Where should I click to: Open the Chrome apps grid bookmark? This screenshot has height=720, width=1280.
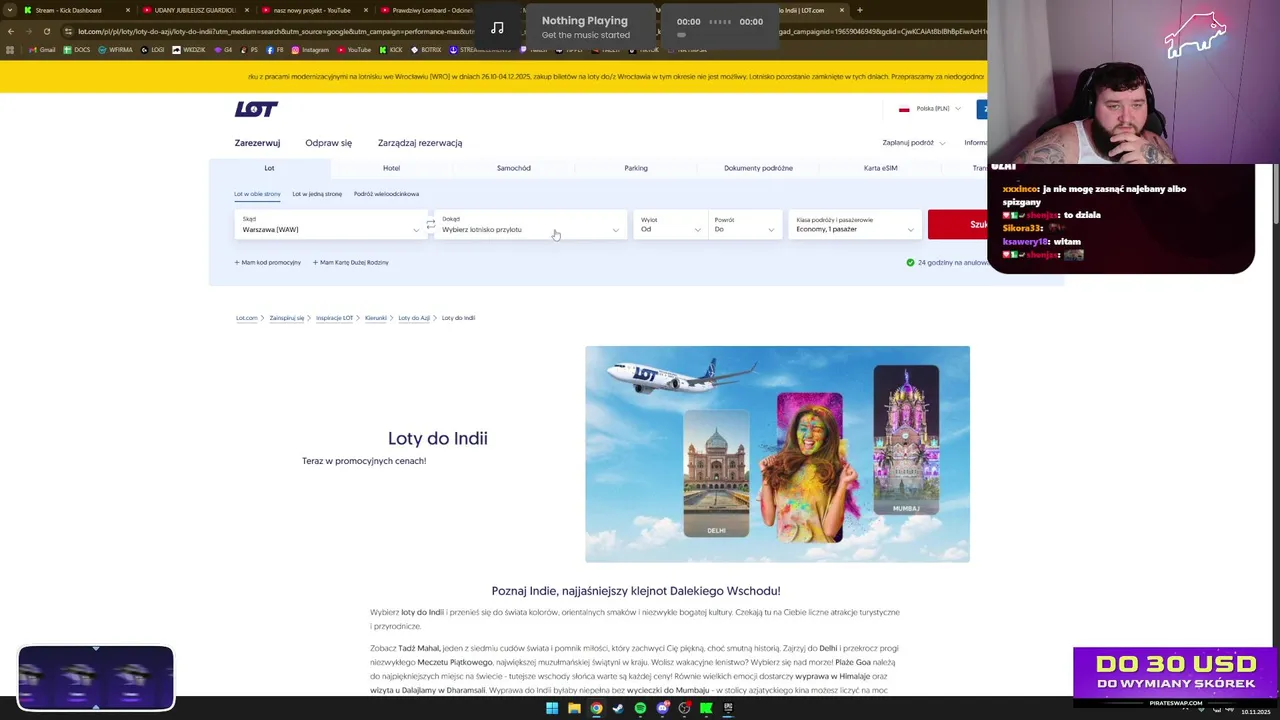tap(11, 50)
